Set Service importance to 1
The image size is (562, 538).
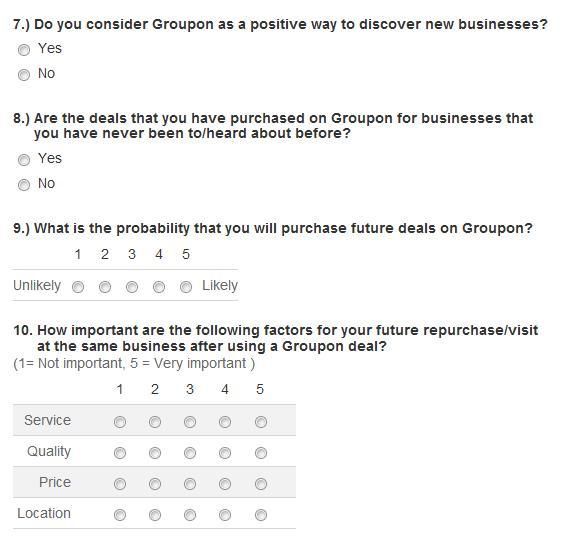click(x=120, y=422)
